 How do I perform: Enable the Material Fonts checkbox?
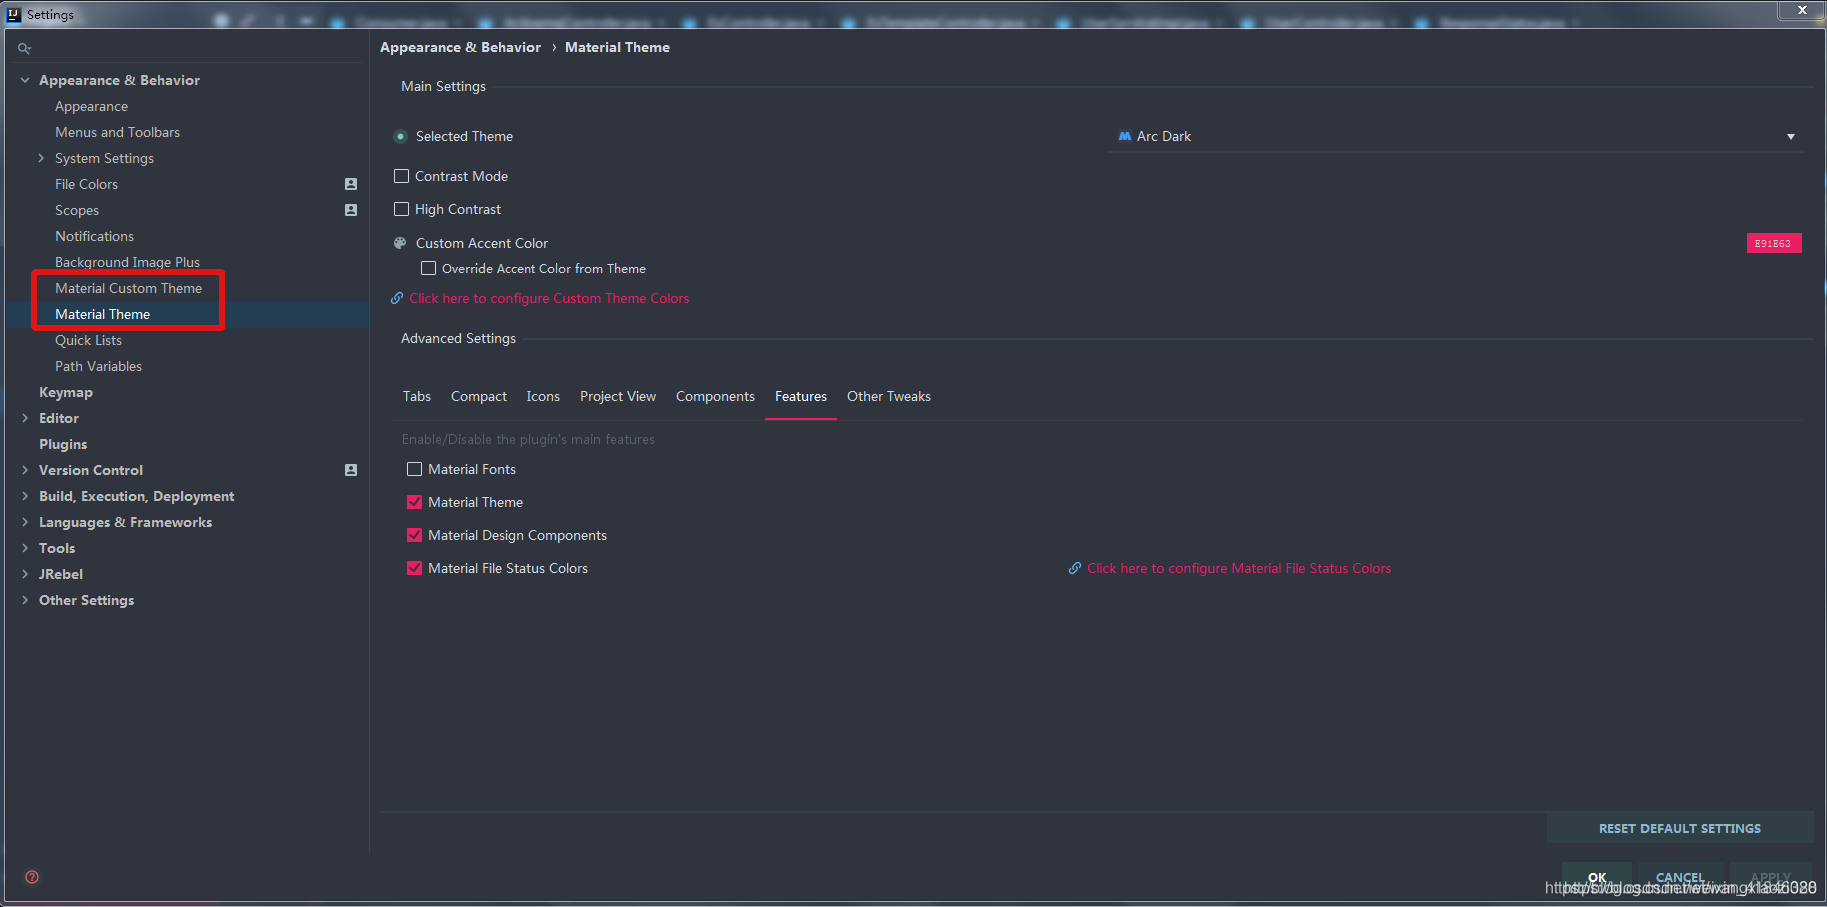point(415,469)
